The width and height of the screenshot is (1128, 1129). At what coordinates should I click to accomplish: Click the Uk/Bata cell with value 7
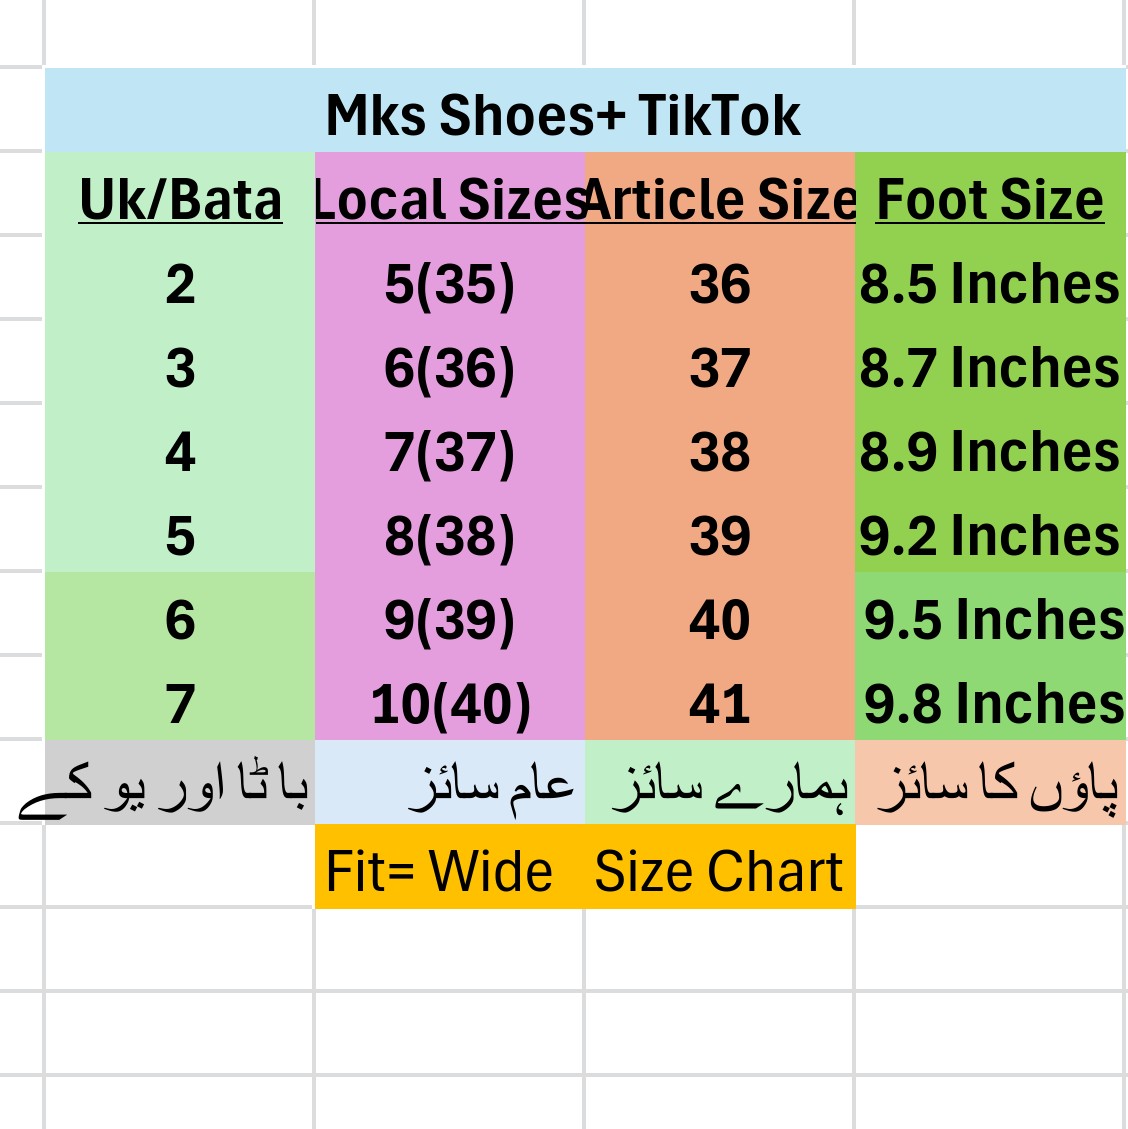pos(180,704)
